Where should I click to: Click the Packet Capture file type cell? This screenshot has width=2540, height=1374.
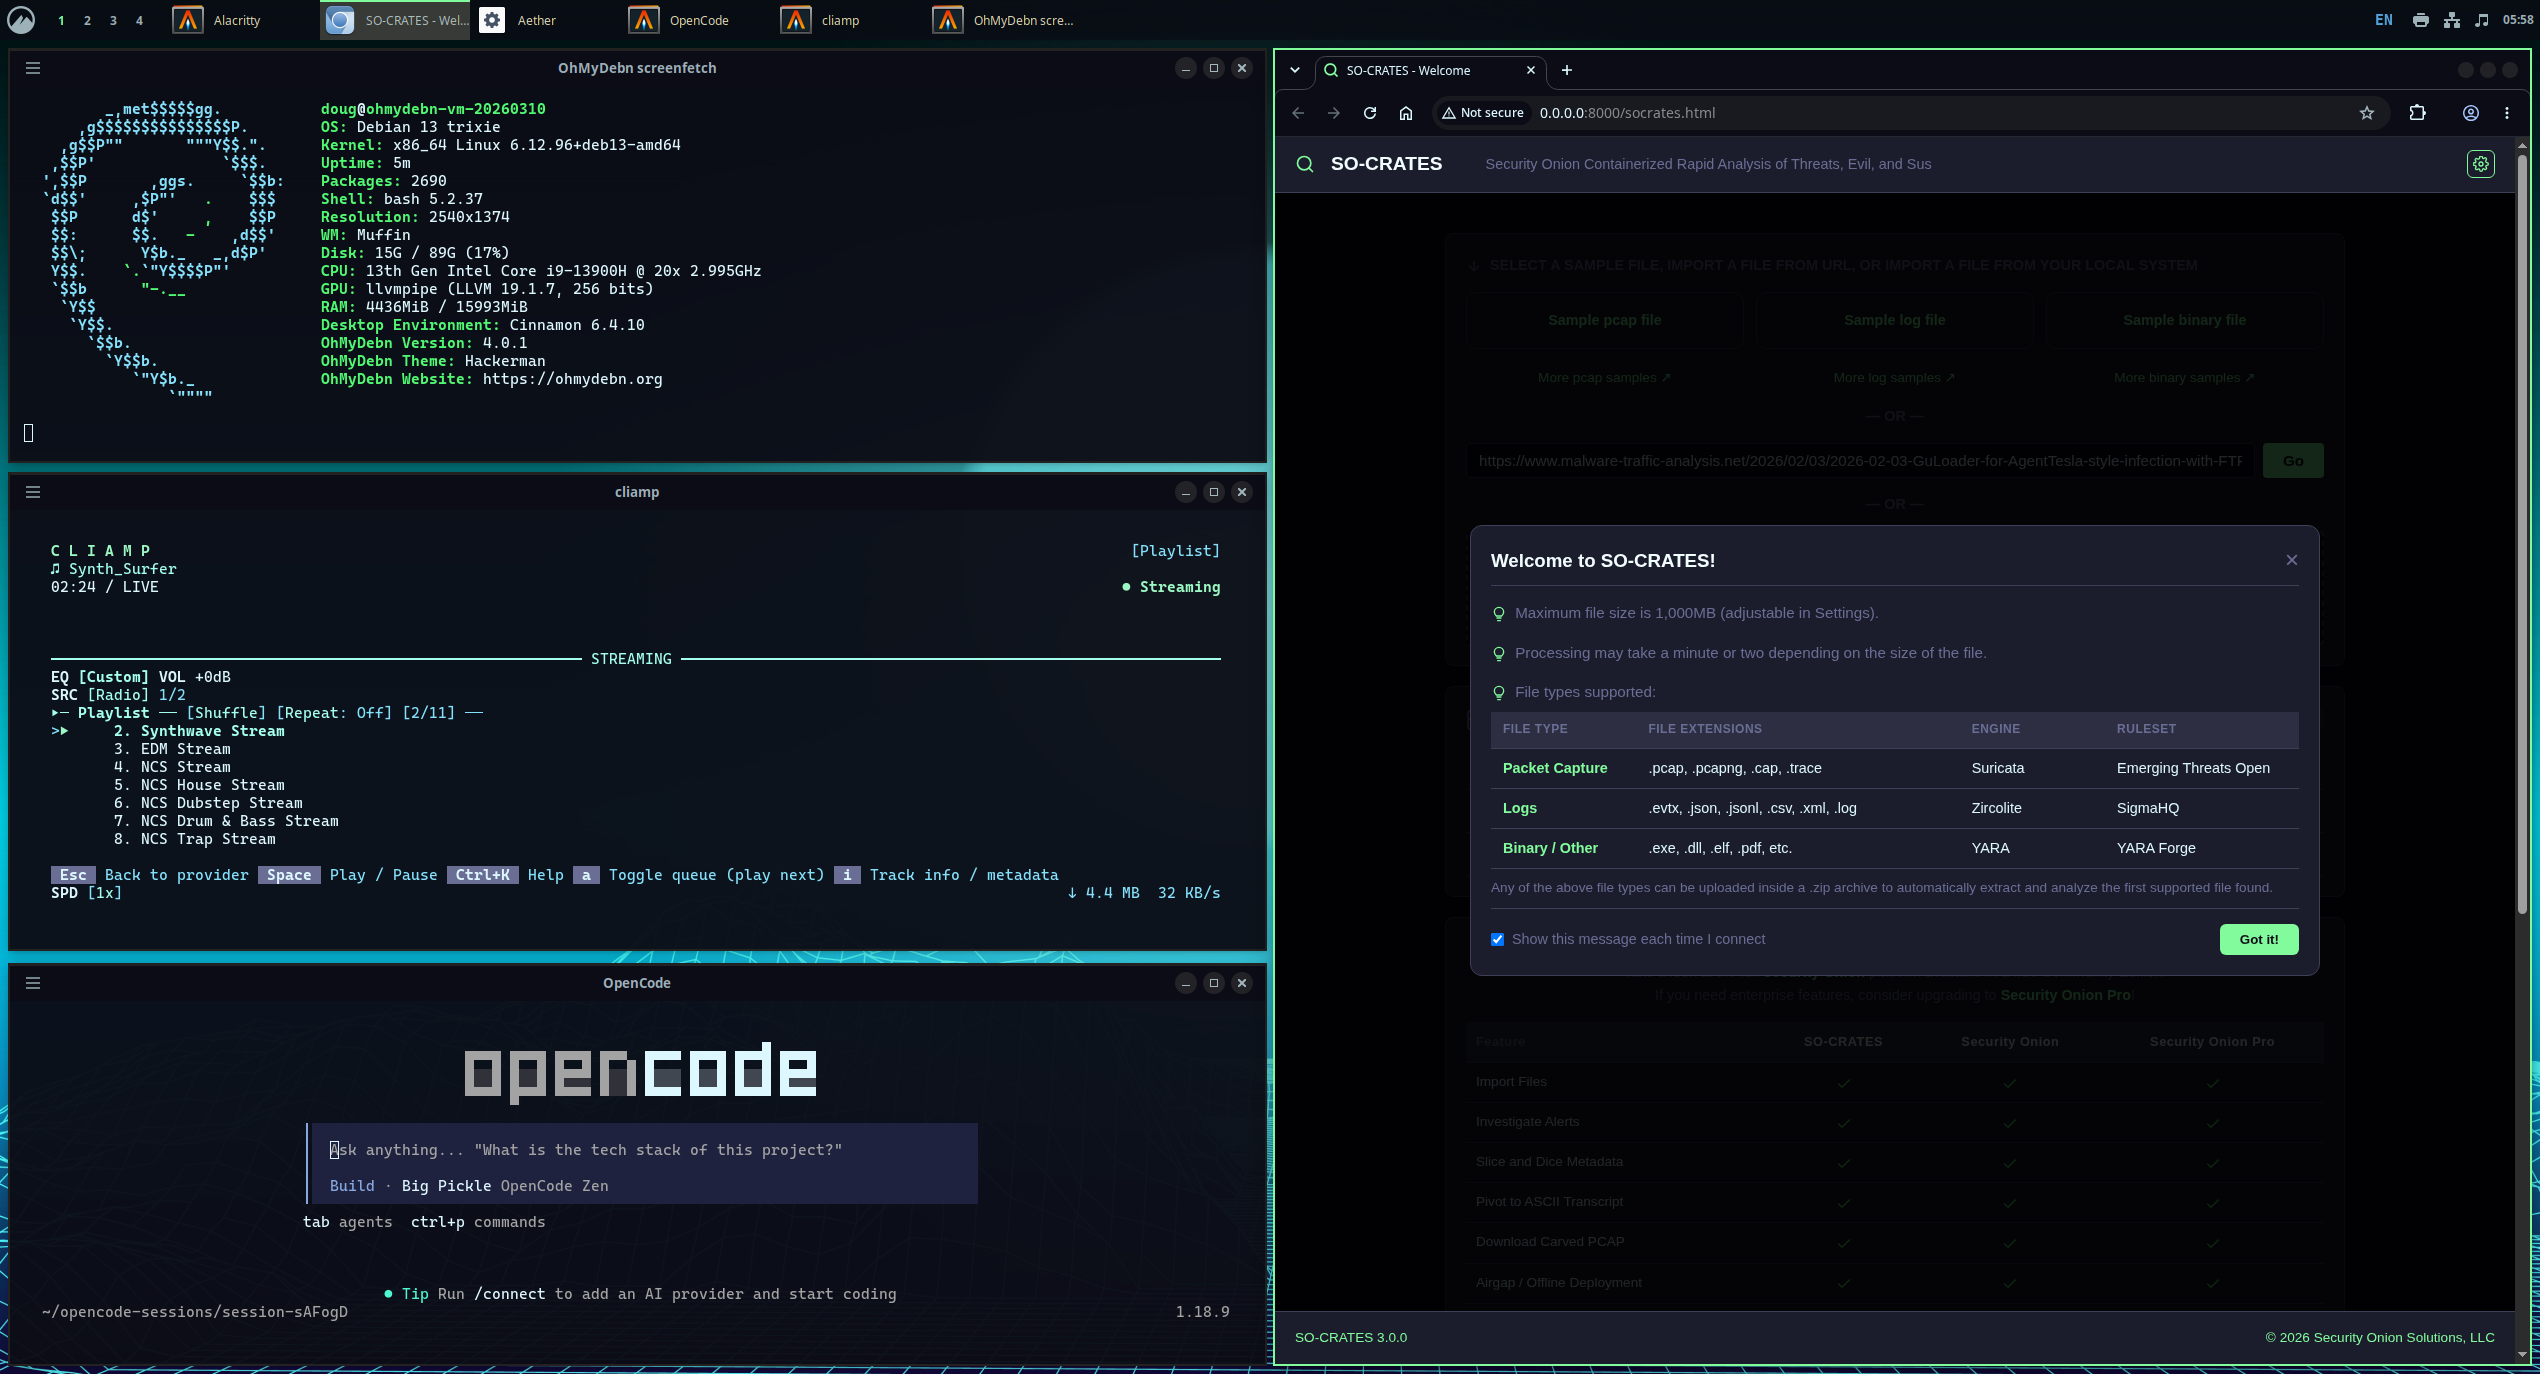click(x=1555, y=768)
